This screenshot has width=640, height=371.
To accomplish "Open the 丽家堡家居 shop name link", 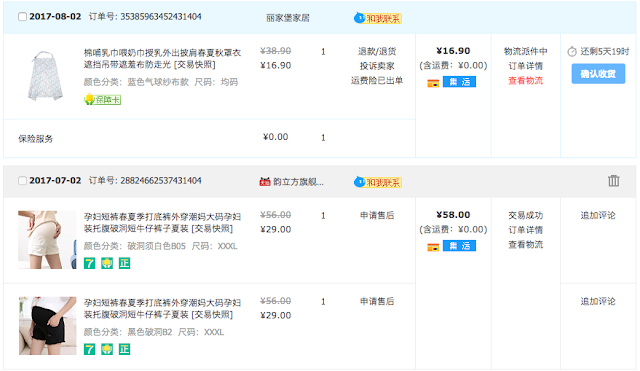I will point(288,18).
